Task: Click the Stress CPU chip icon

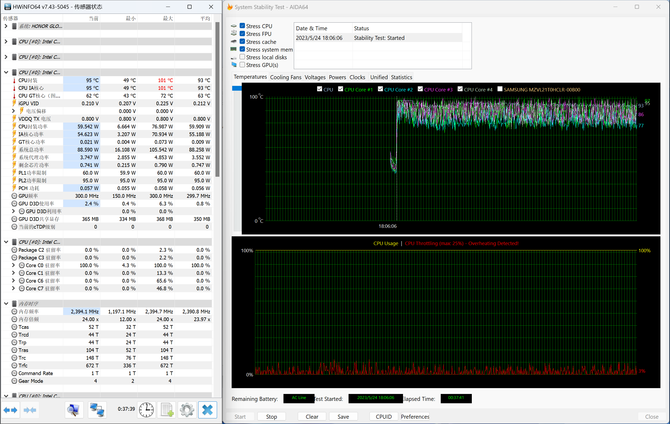Action: 234,26
